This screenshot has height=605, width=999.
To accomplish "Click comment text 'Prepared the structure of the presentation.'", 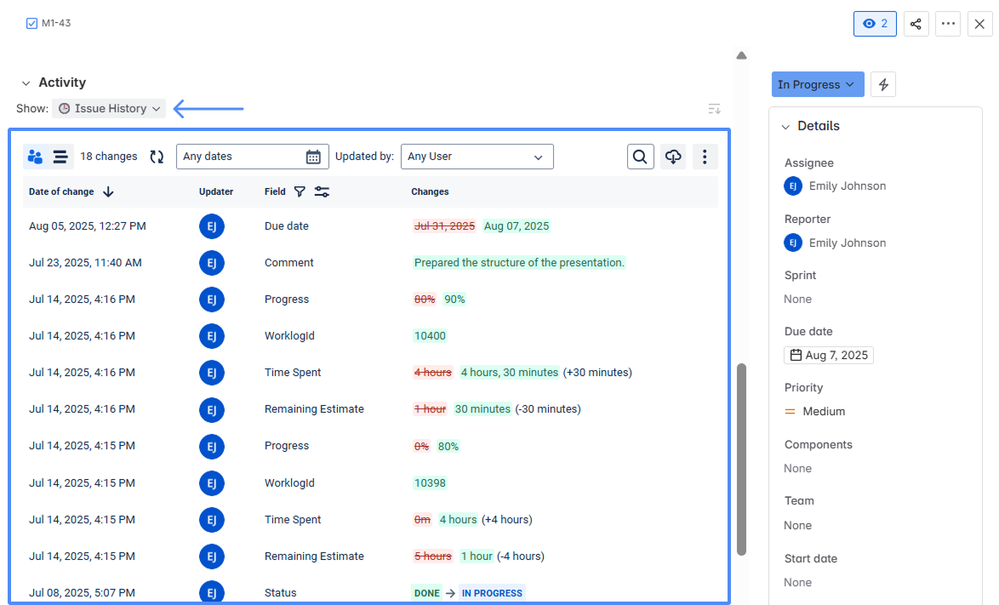I will coord(519,262).
